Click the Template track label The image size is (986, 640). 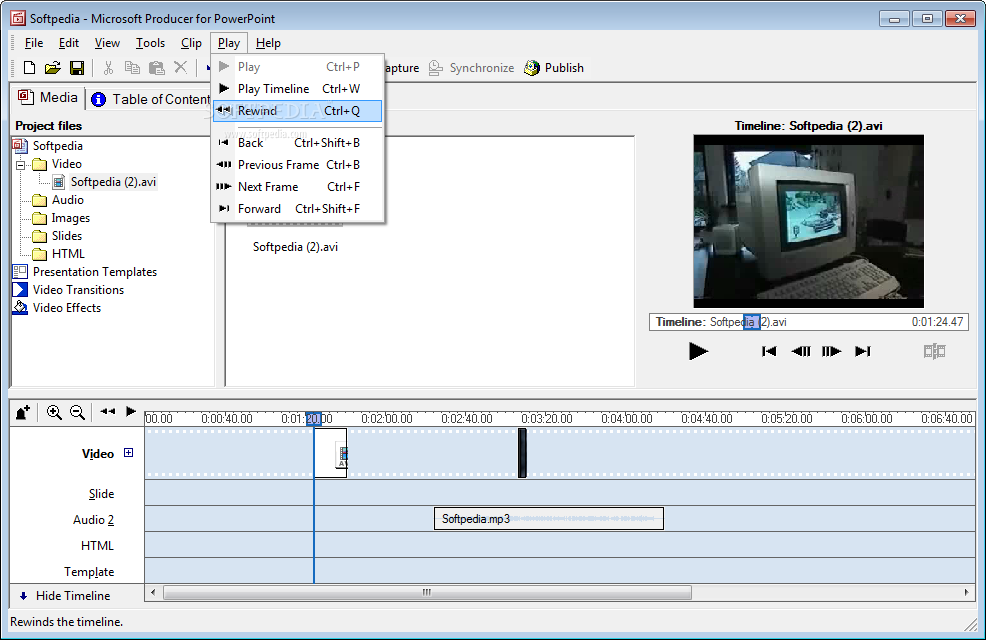coord(89,572)
